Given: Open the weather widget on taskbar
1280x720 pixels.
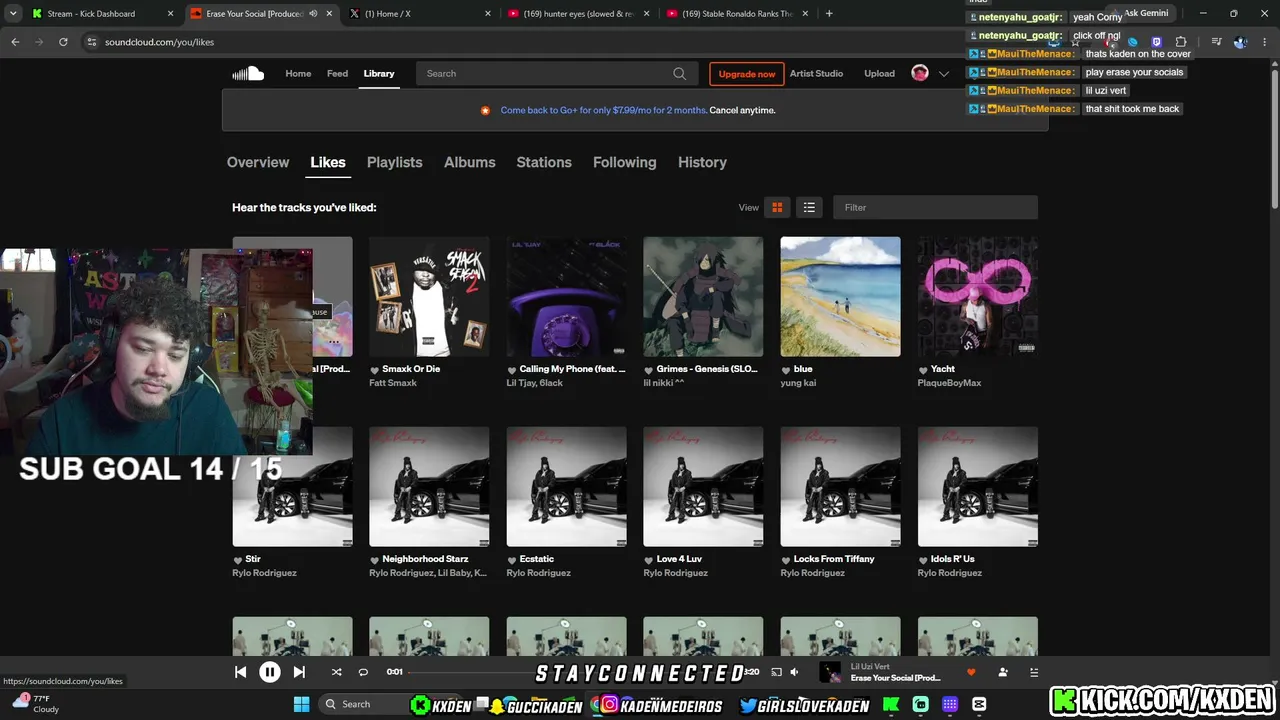Looking at the screenshot, I should click(36, 704).
